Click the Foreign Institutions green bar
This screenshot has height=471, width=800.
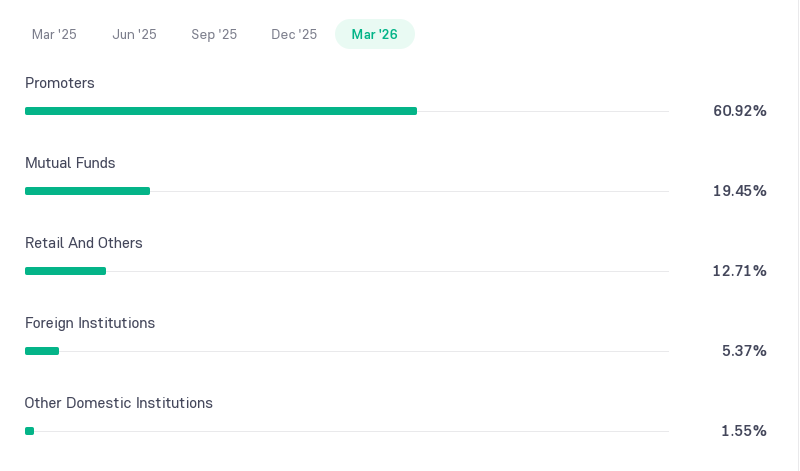tap(42, 351)
